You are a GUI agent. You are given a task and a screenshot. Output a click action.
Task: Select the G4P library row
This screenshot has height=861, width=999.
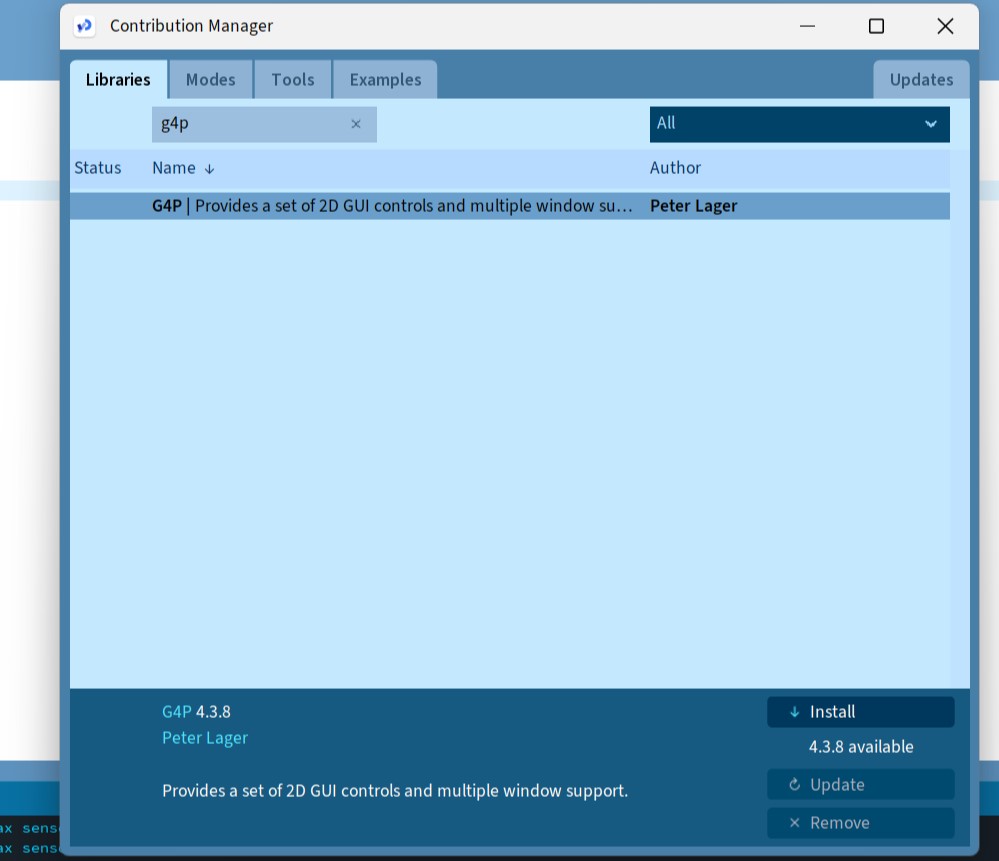pos(400,206)
